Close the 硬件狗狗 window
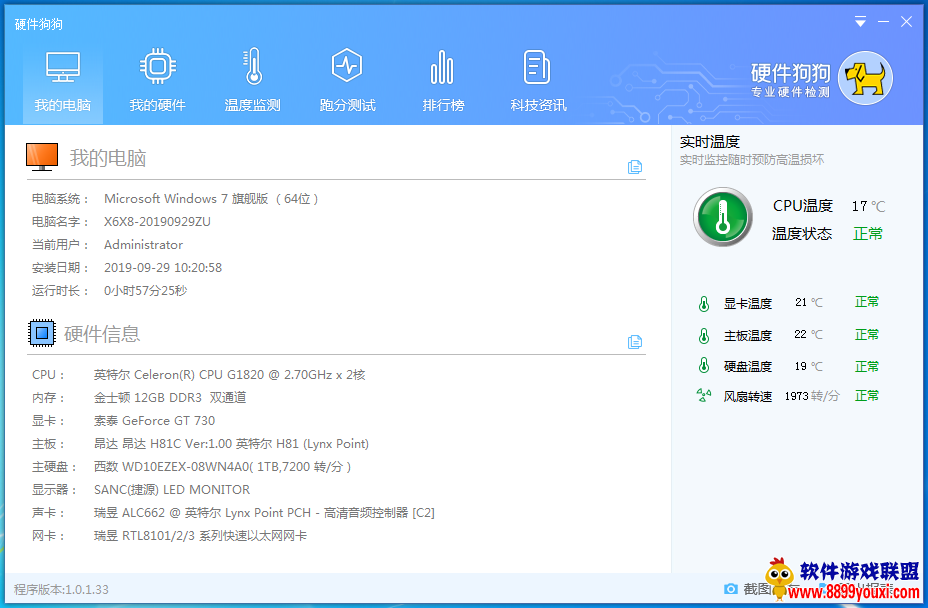Screen dimensions: 928x608 click(x=906, y=22)
